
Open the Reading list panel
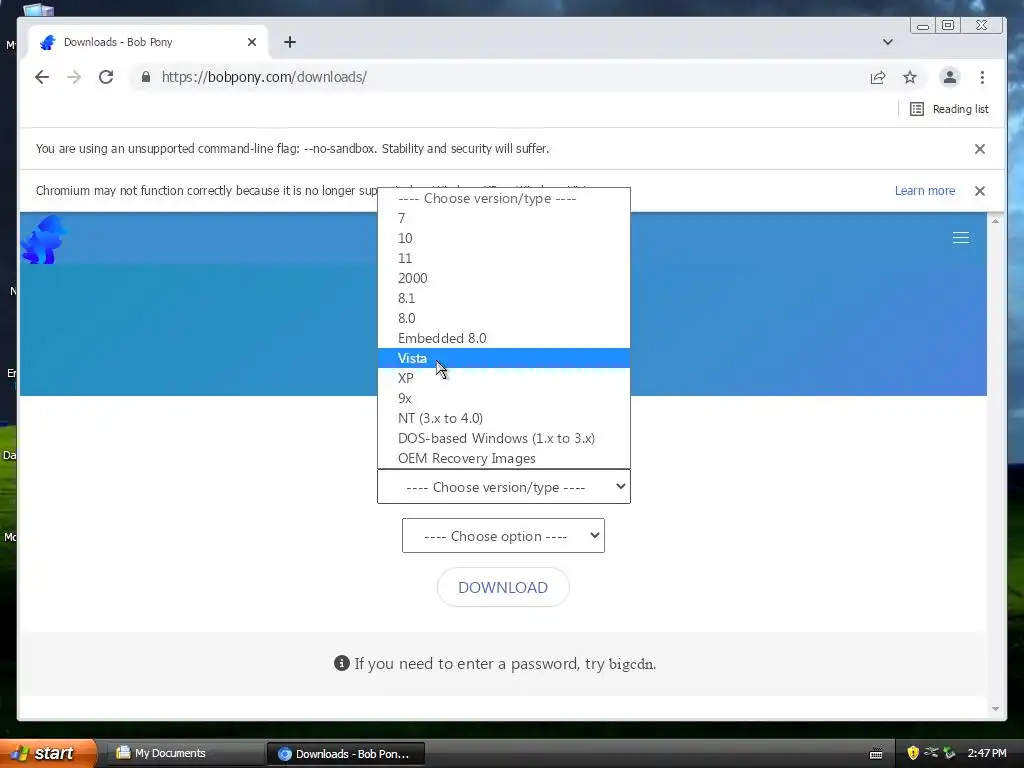tap(949, 109)
